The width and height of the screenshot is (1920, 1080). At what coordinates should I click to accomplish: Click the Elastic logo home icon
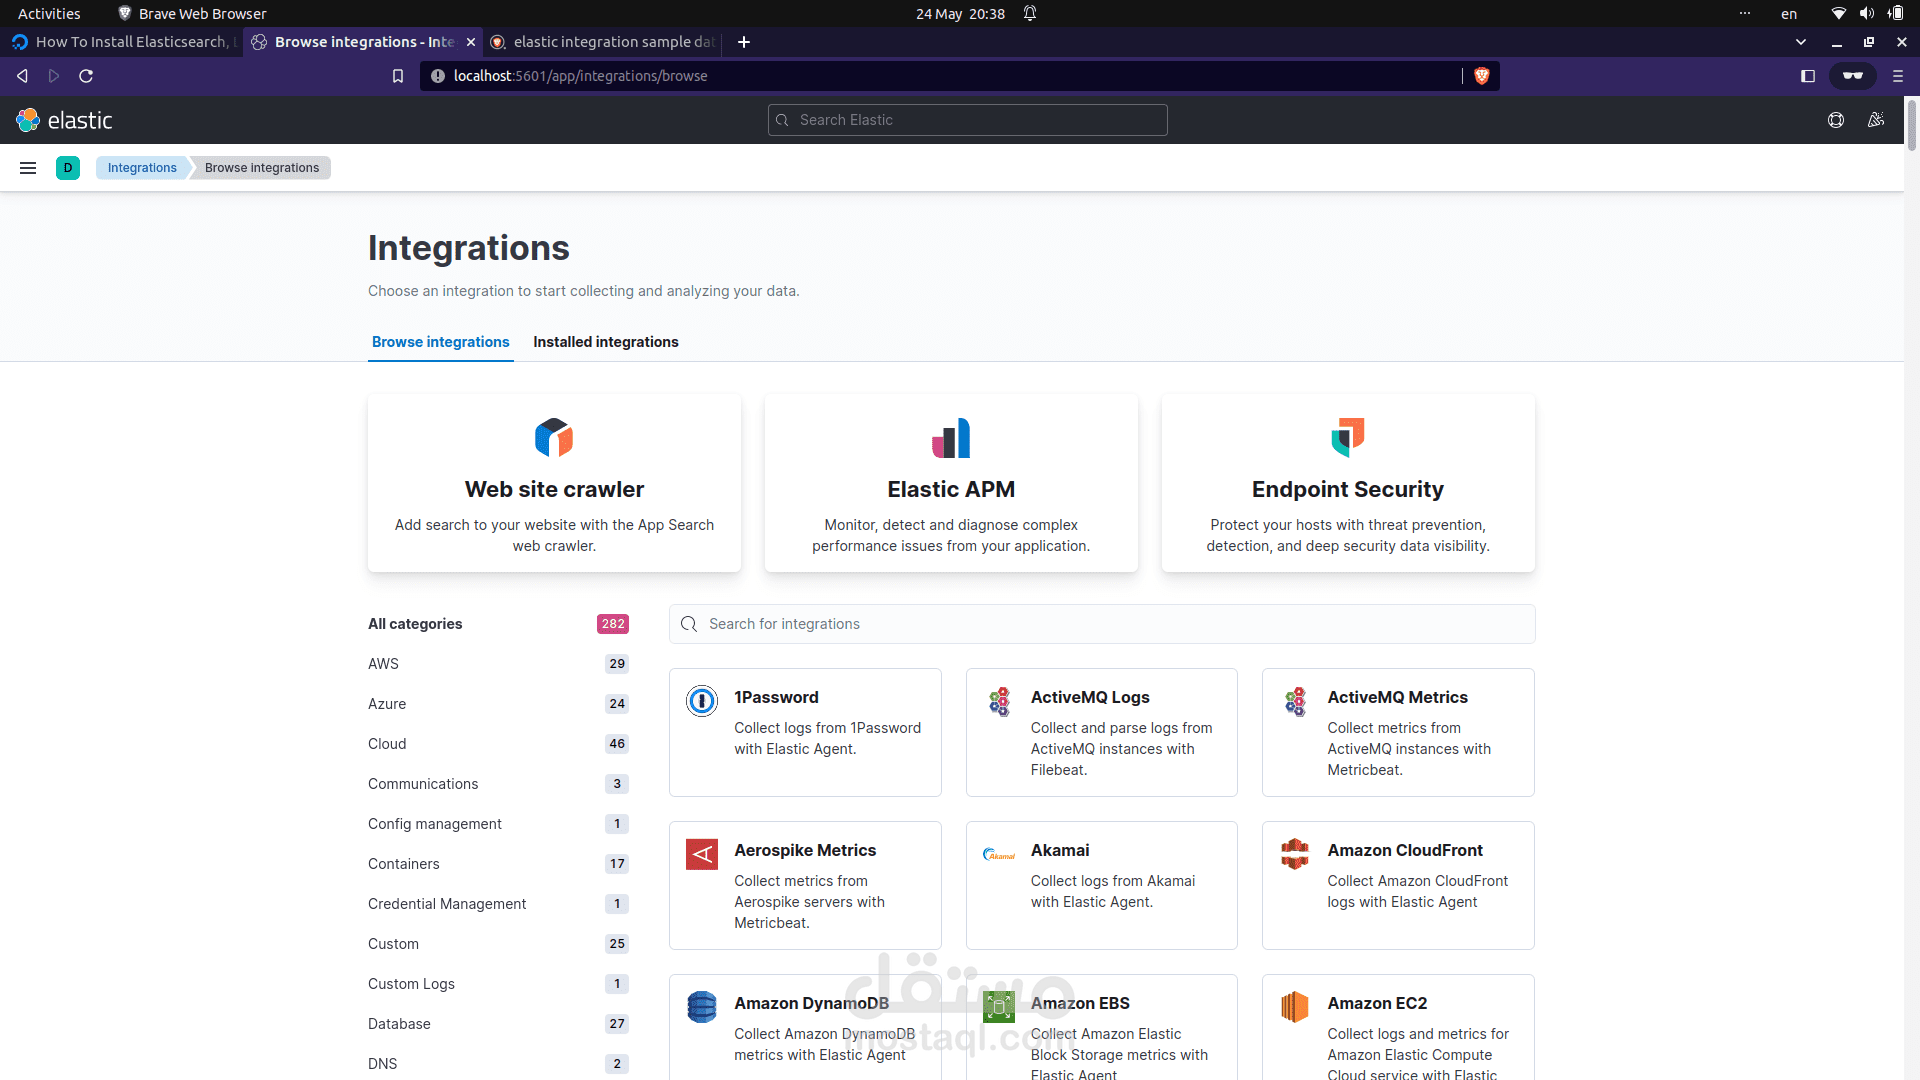pos(28,120)
